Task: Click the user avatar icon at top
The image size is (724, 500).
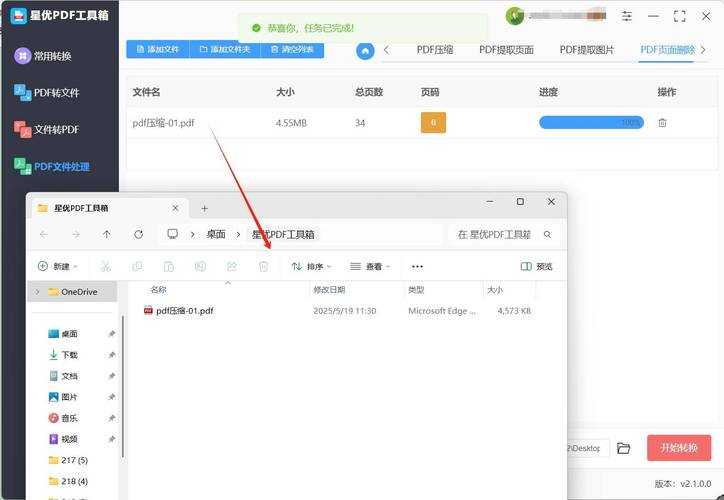Action: coord(515,16)
